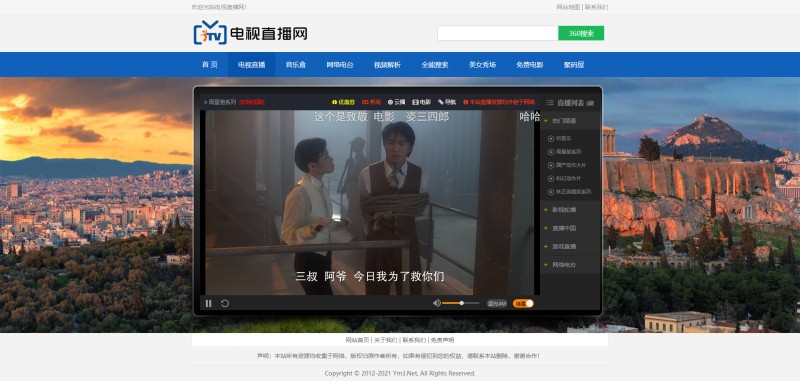Open 免责声明 link in the footer
Viewport: 800px width, 390px height.
(442, 340)
